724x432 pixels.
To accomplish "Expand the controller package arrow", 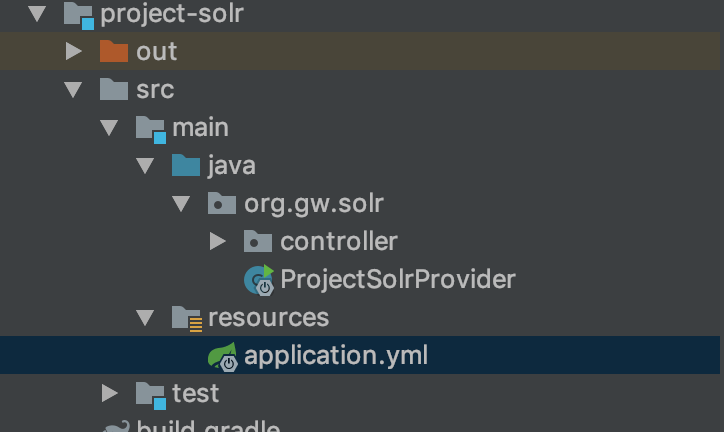I will click(x=218, y=241).
